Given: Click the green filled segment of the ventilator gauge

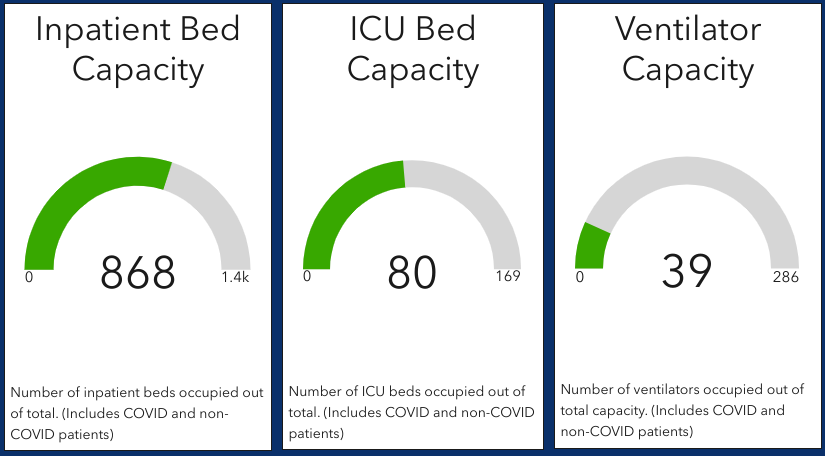Looking at the screenshot, I should coord(592,245).
